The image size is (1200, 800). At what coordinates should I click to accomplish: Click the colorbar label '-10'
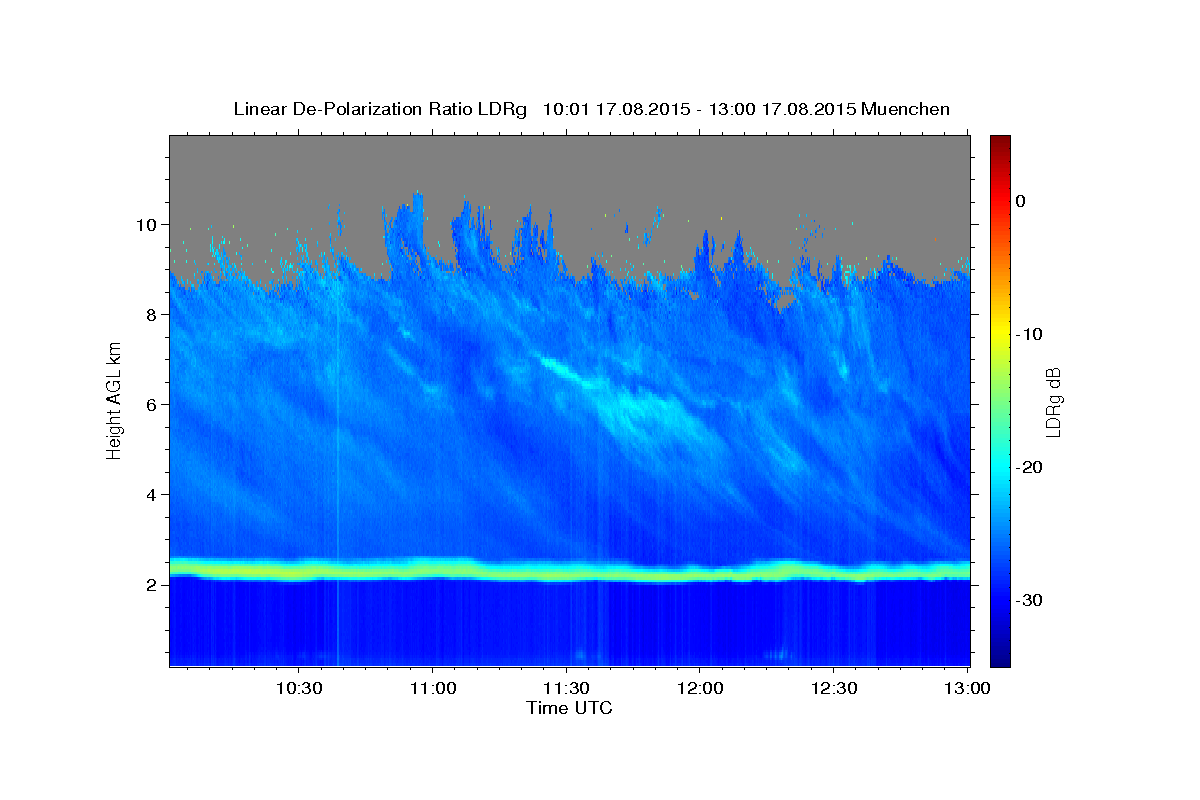(x=1030, y=334)
